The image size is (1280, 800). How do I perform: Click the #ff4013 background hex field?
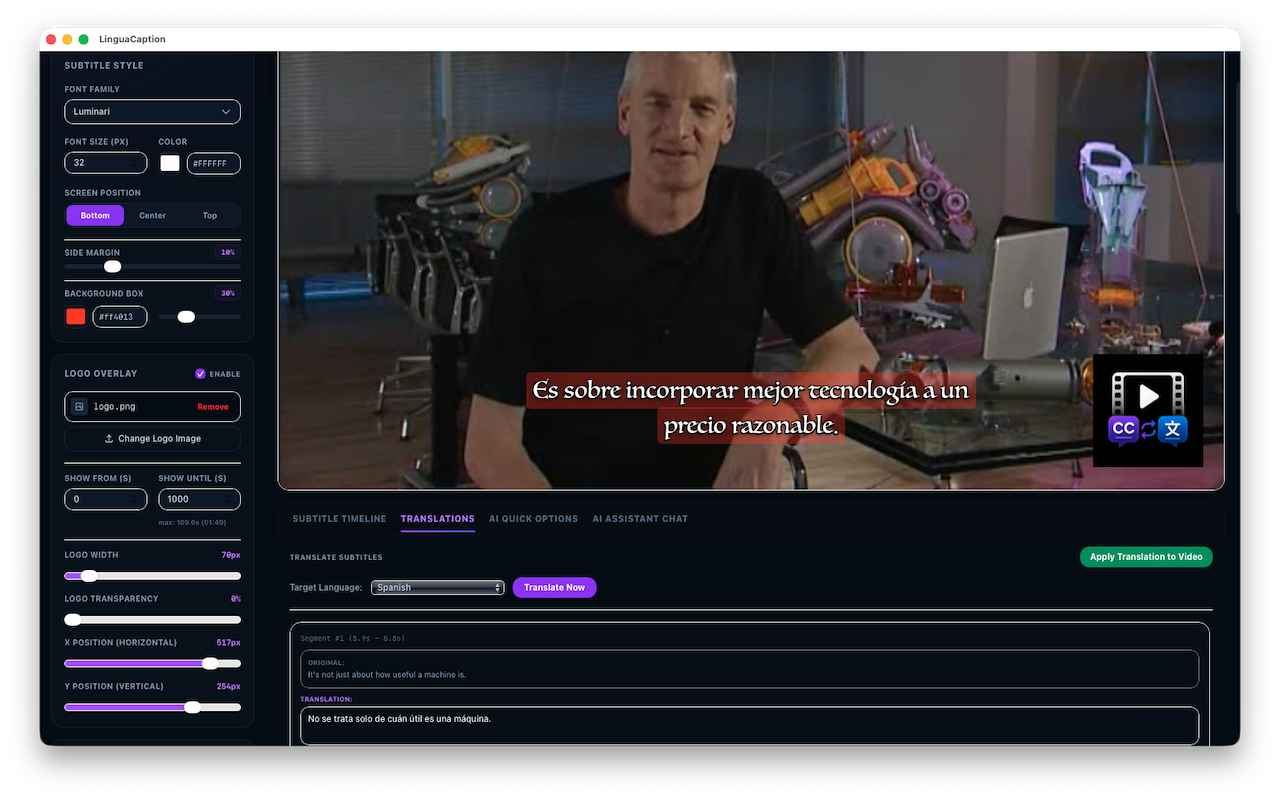[120, 317]
